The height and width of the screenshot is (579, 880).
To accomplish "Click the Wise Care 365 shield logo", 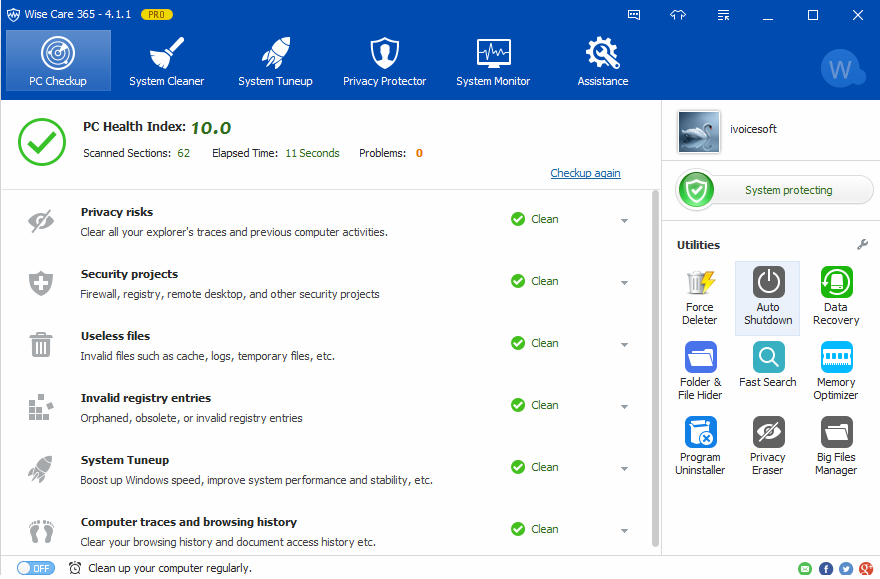I will [x=13, y=15].
